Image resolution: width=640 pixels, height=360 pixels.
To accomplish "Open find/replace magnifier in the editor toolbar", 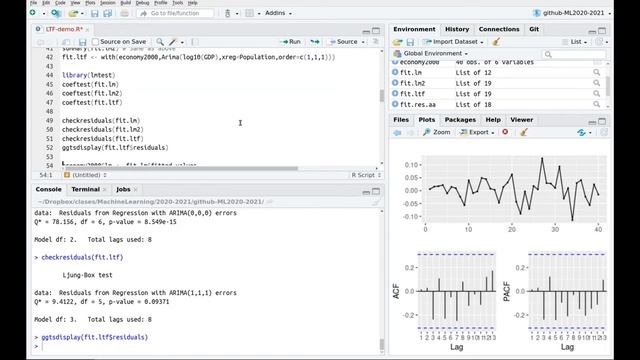I will coord(160,42).
